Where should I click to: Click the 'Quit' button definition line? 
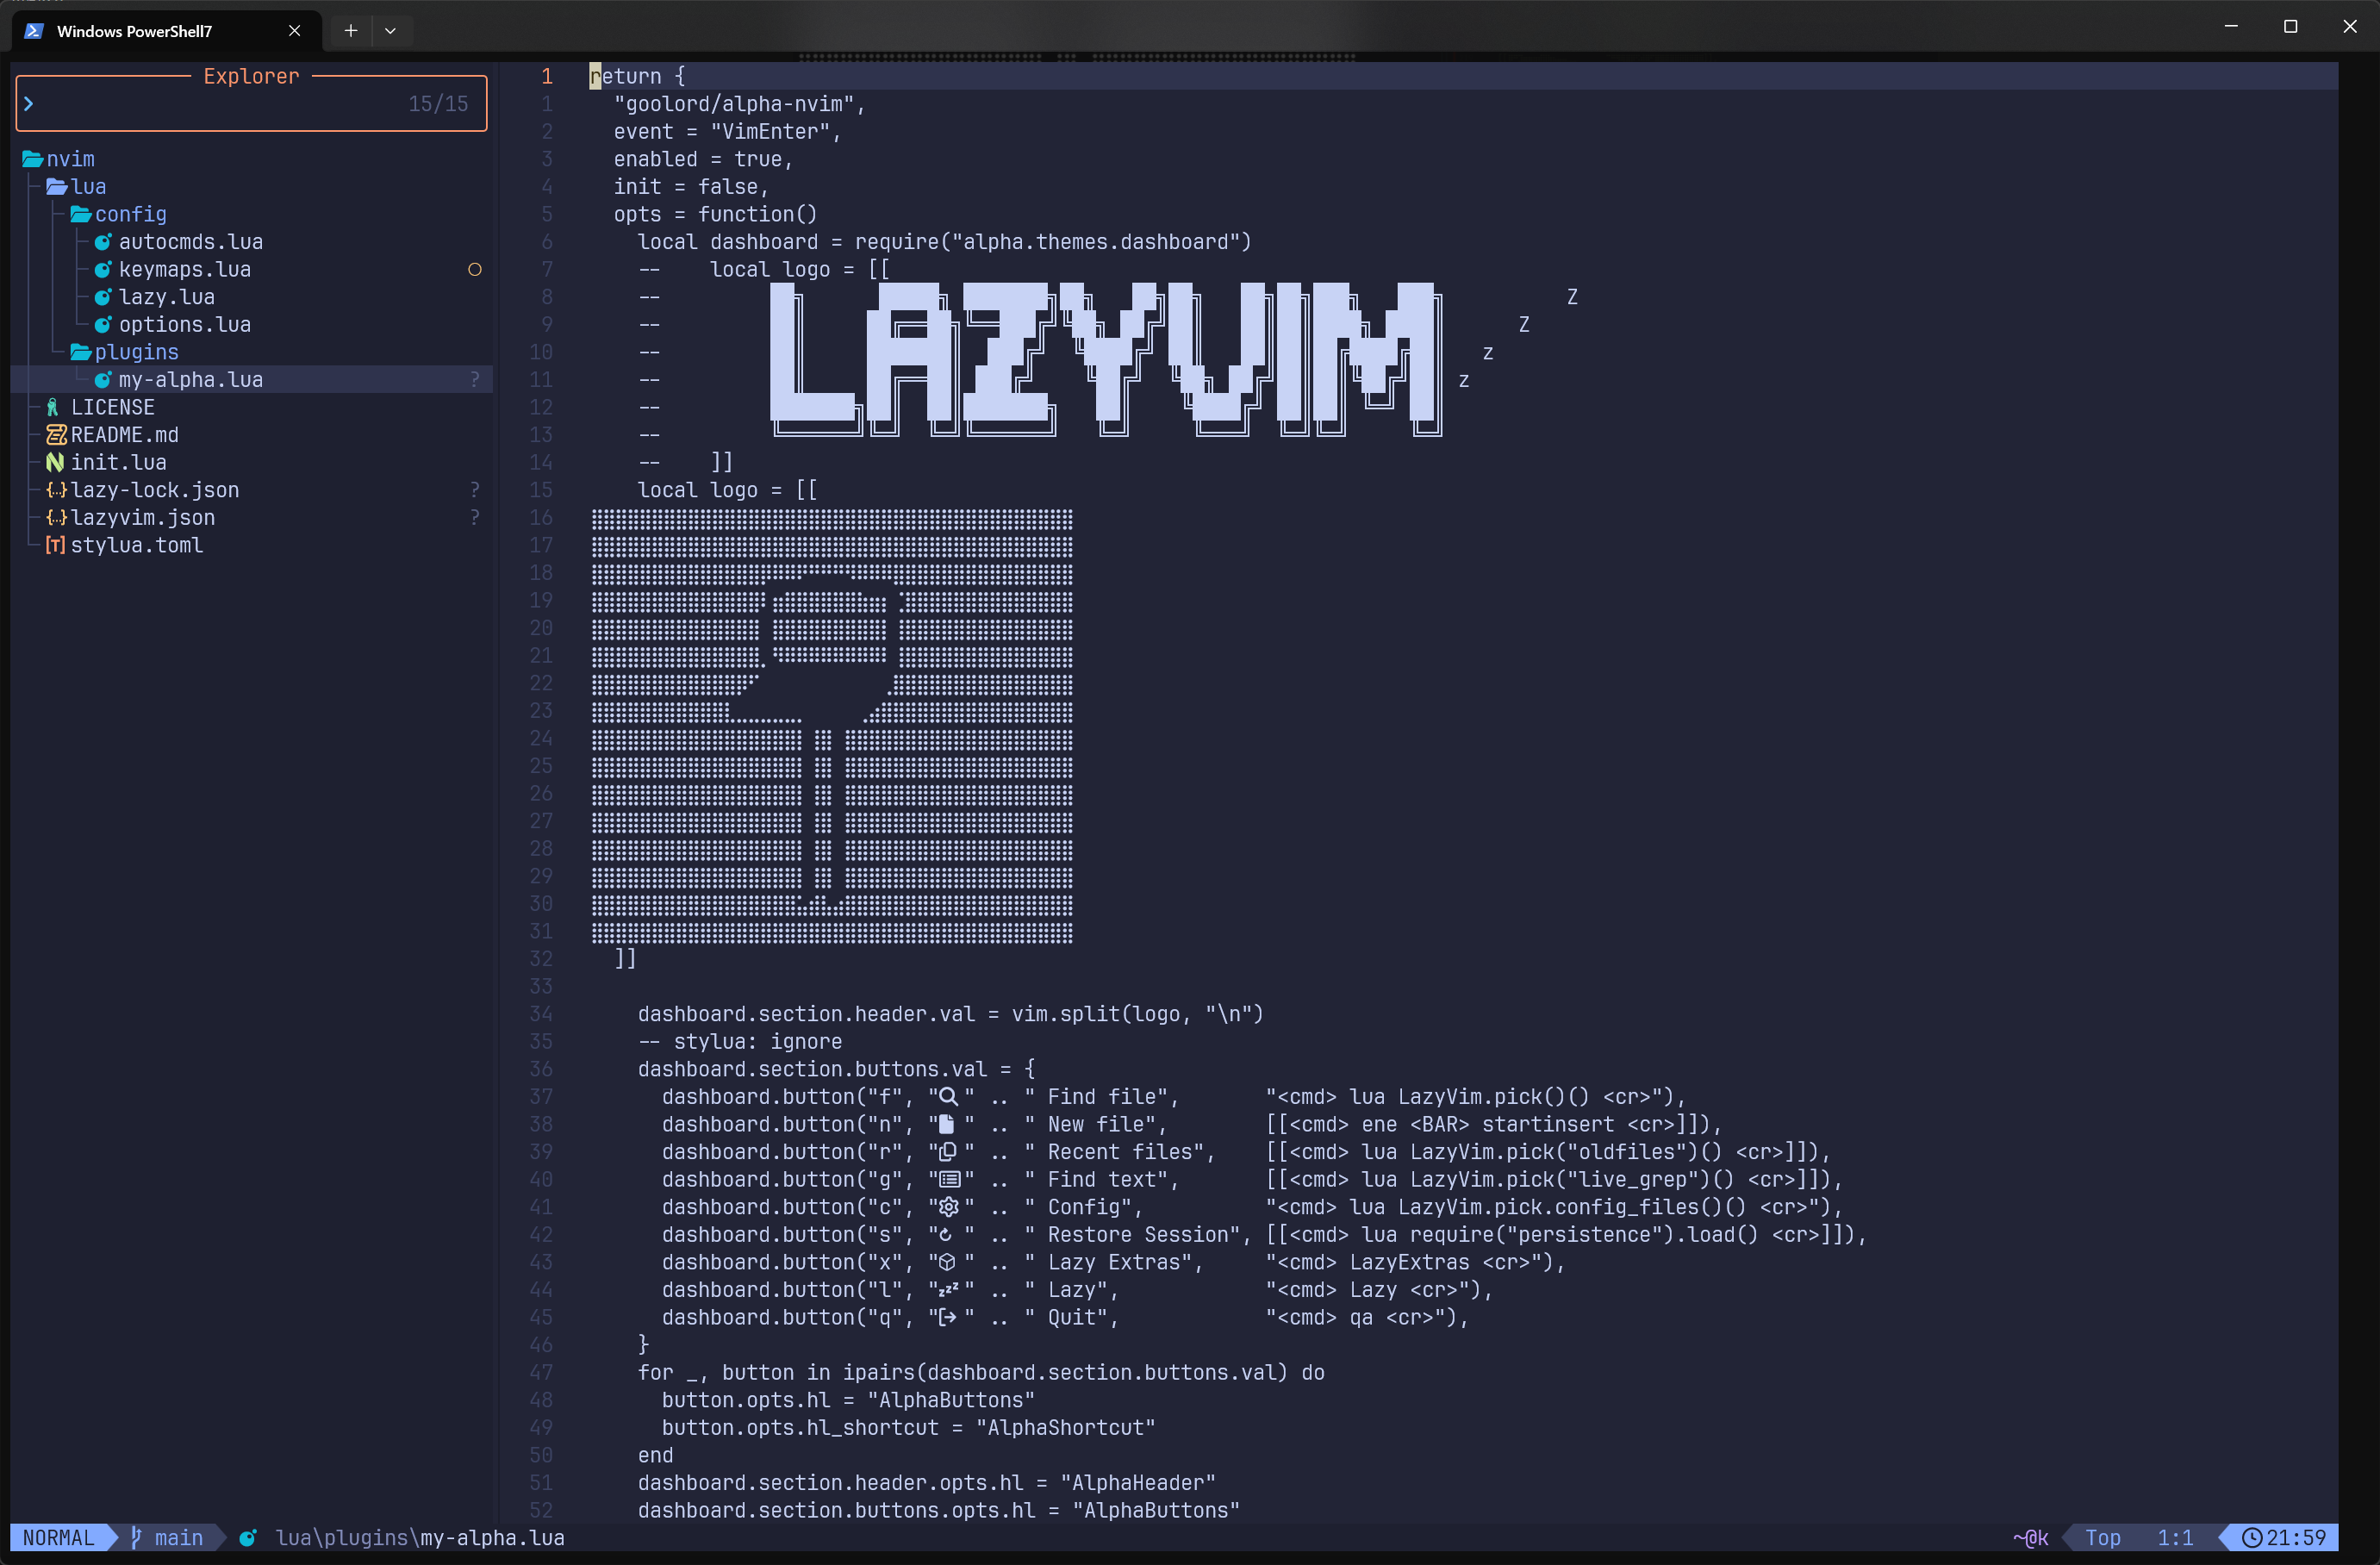[1065, 1318]
